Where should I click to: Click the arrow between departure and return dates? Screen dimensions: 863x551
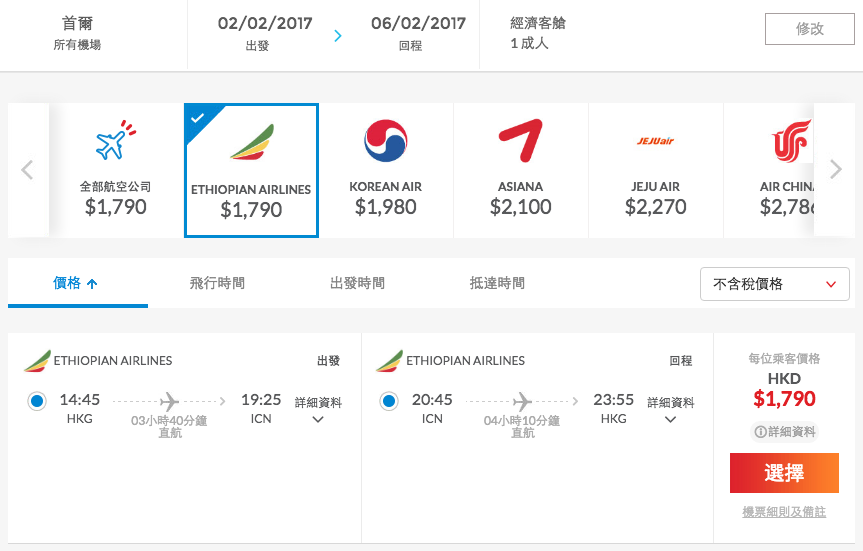(338, 36)
